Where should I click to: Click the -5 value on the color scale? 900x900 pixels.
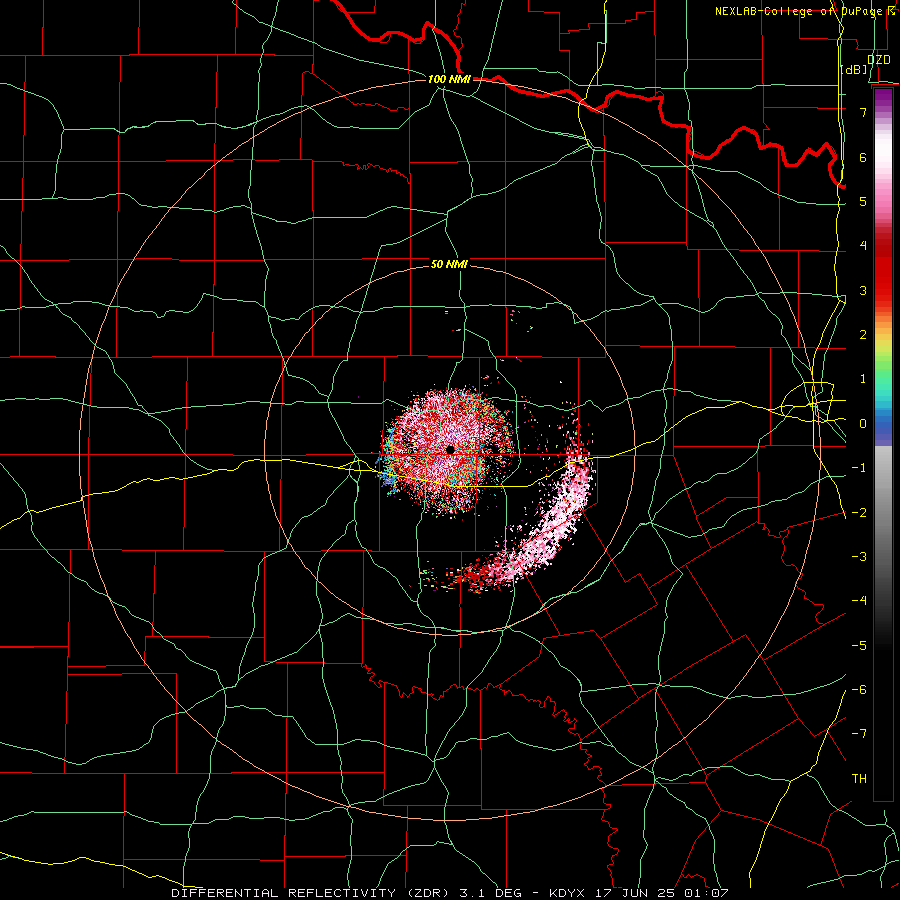click(x=859, y=646)
